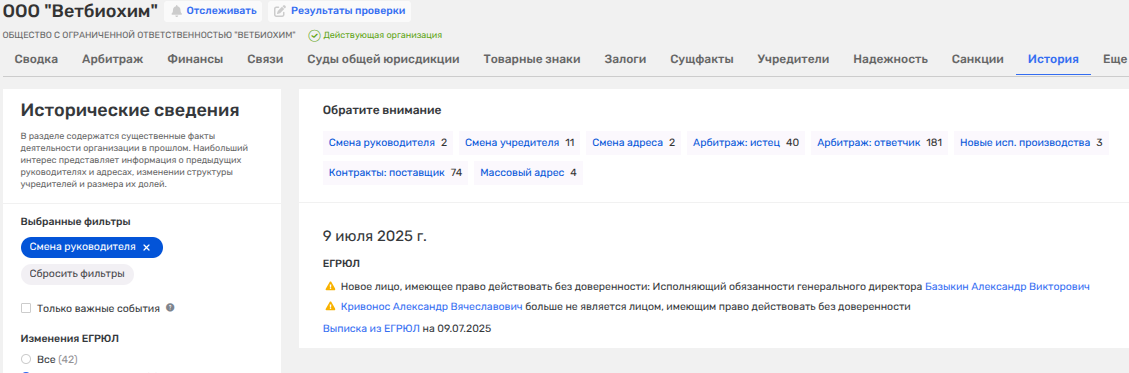Open Результаты проверки button
The image size is (1129, 373).
[340, 11]
